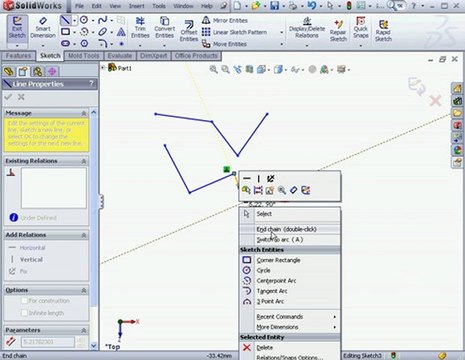This screenshot has width=465, height=360.
Task: Open the Insert menu
Action: pos(137,6)
